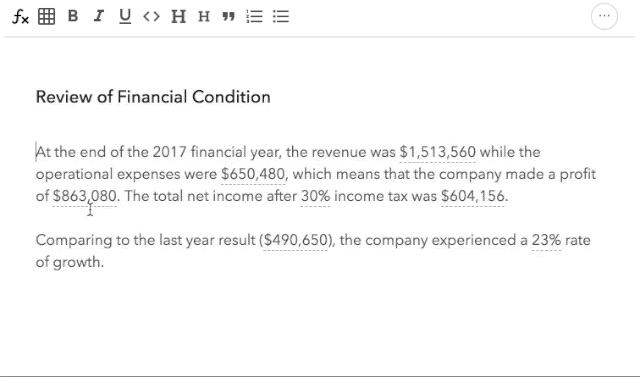This screenshot has width=640, height=377.
Task: Insert a formula with the fx icon
Action: tap(20, 17)
